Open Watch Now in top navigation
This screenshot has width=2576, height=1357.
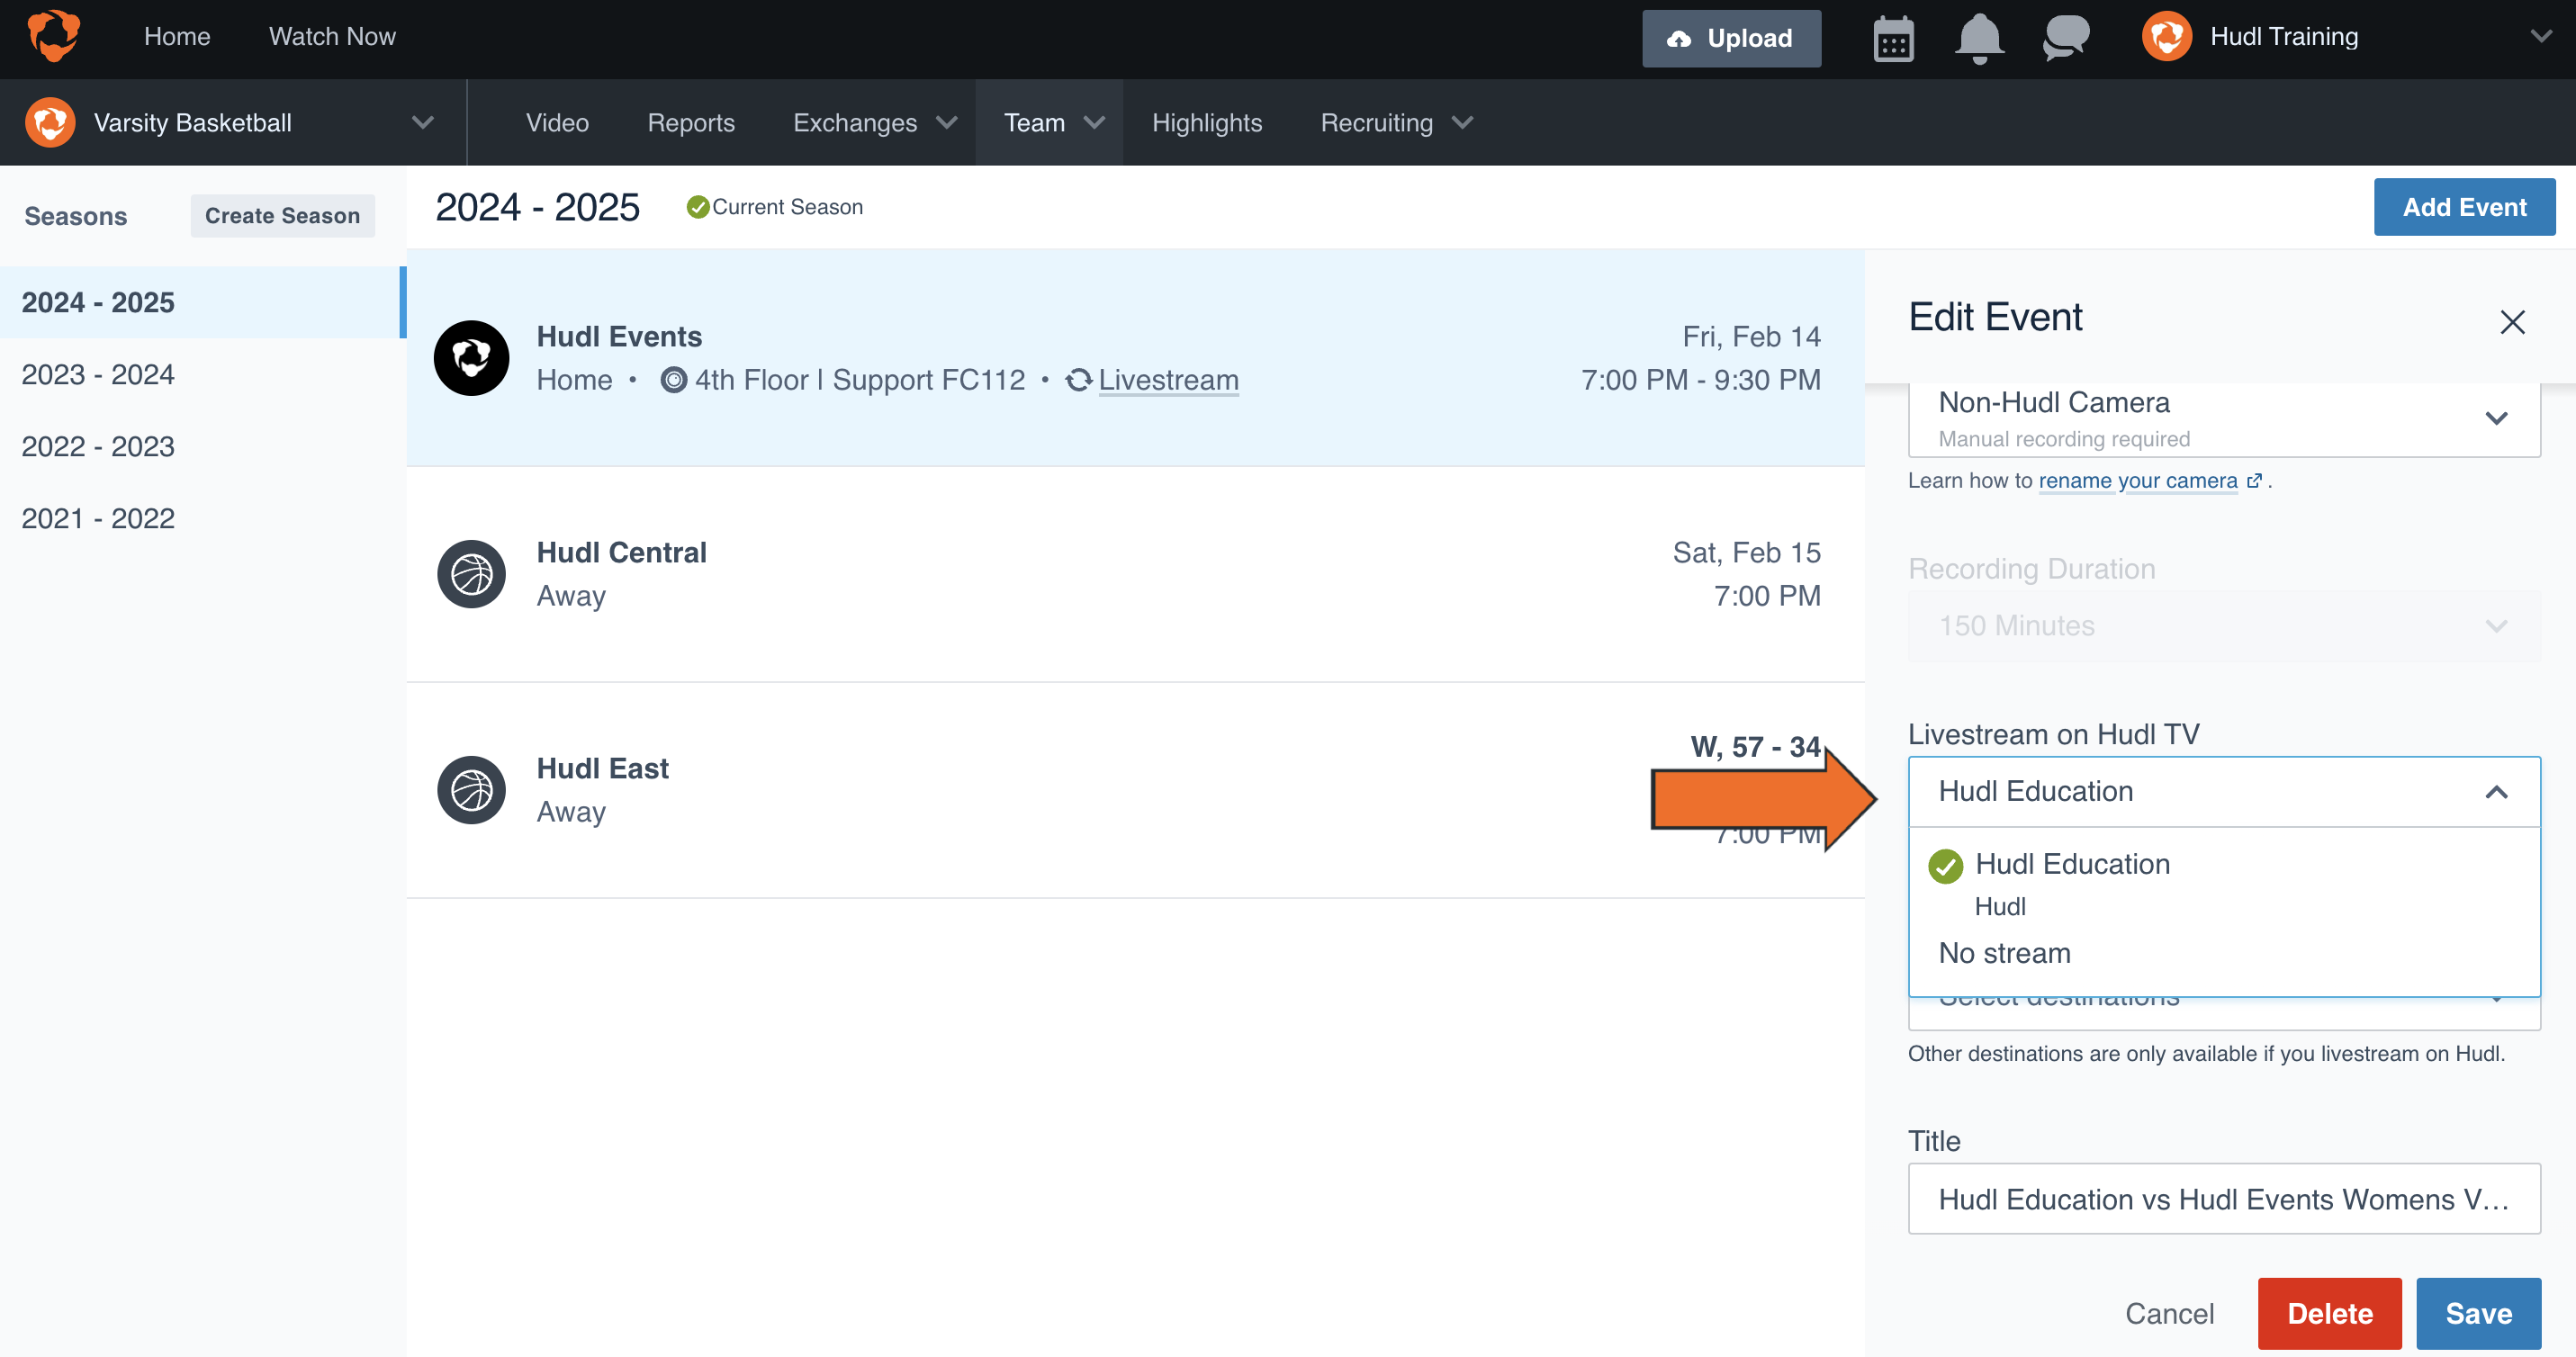tap(332, 37)
